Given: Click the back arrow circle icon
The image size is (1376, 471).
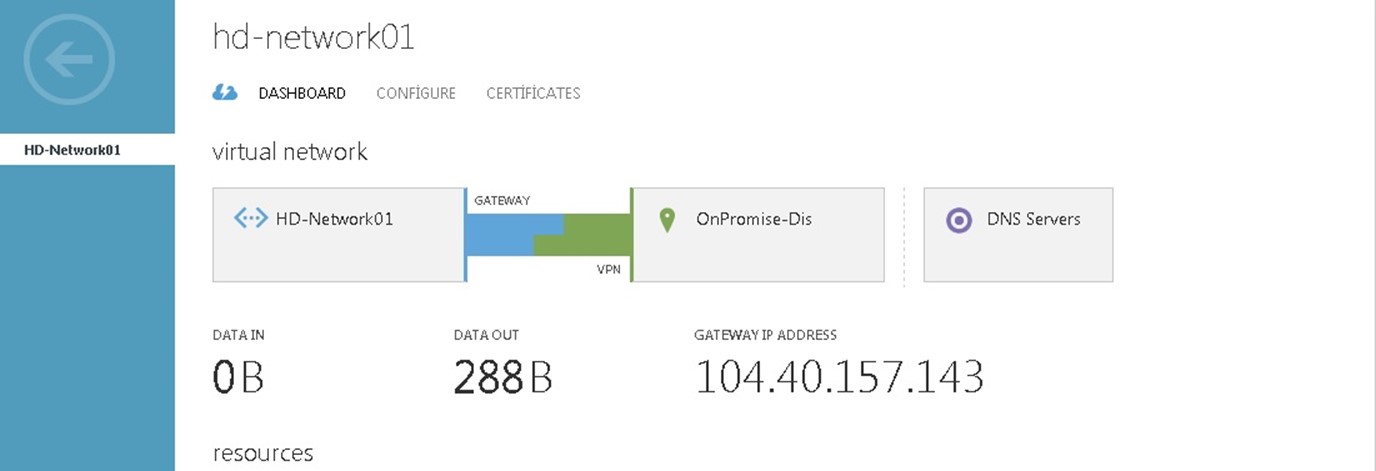Looking at the screenshot, I should click(70, 59).
